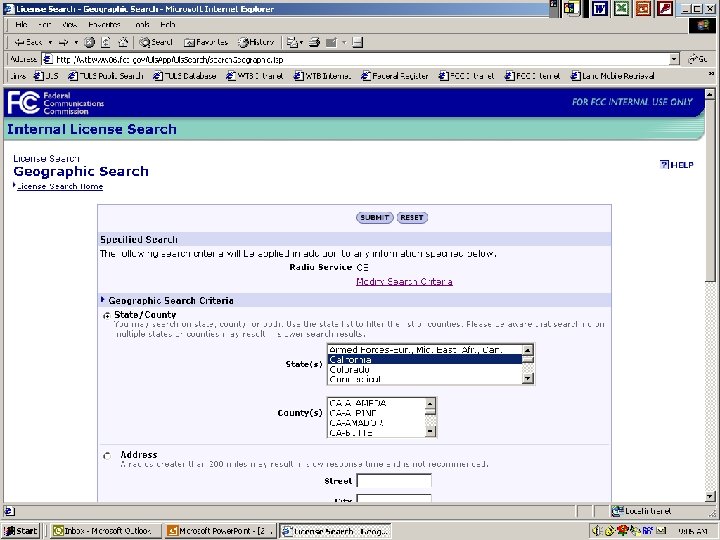Open the Back button history dropdown arrow
Screen dimensions: 720x540
point(51,42)
